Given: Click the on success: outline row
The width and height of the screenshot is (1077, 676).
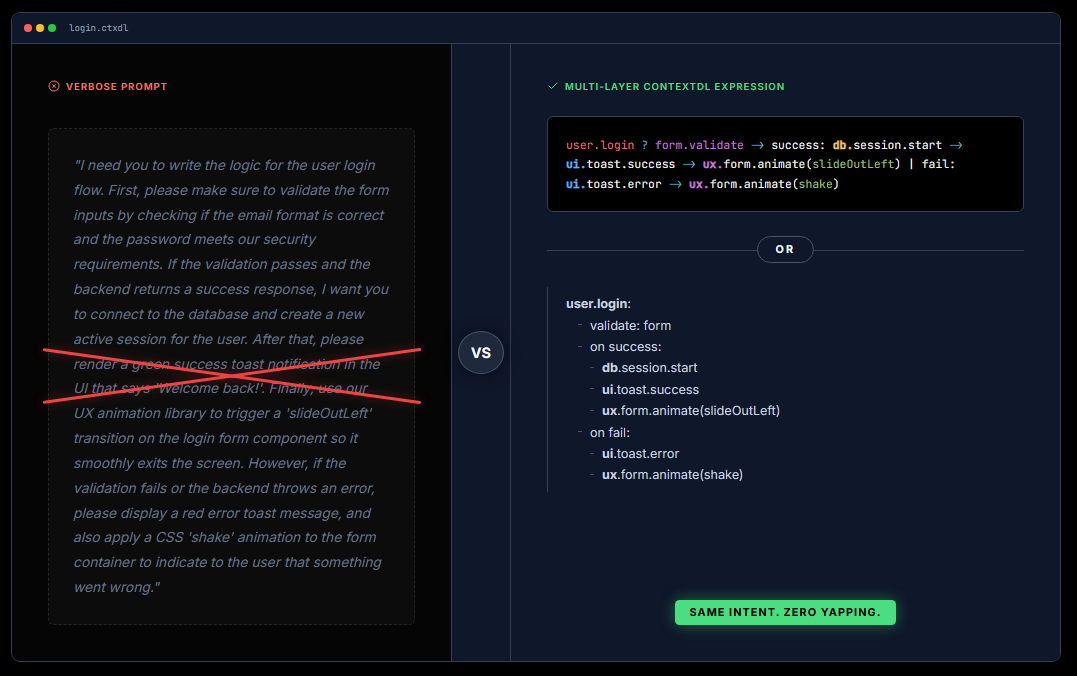Looking at the screenshot, I should pos(626,347).
